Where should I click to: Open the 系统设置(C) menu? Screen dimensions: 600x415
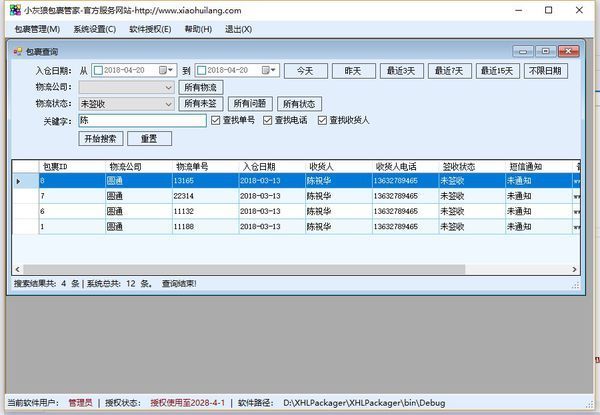click(x=95, y=29)
